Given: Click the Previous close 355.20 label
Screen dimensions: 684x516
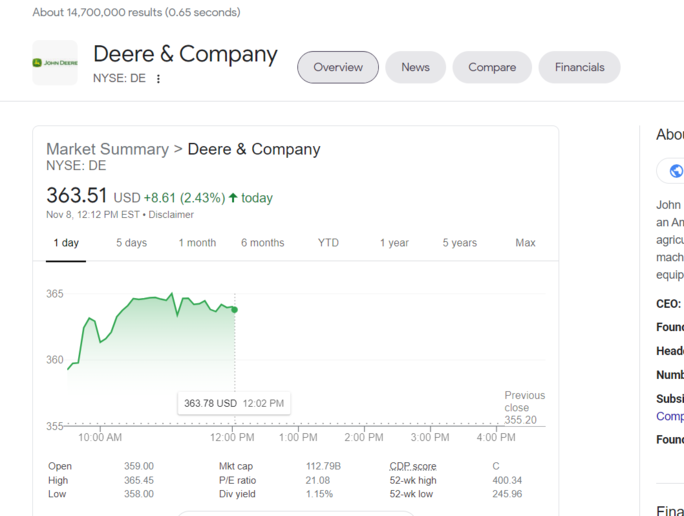Looking at the screenshot, I should pos(525,407).
